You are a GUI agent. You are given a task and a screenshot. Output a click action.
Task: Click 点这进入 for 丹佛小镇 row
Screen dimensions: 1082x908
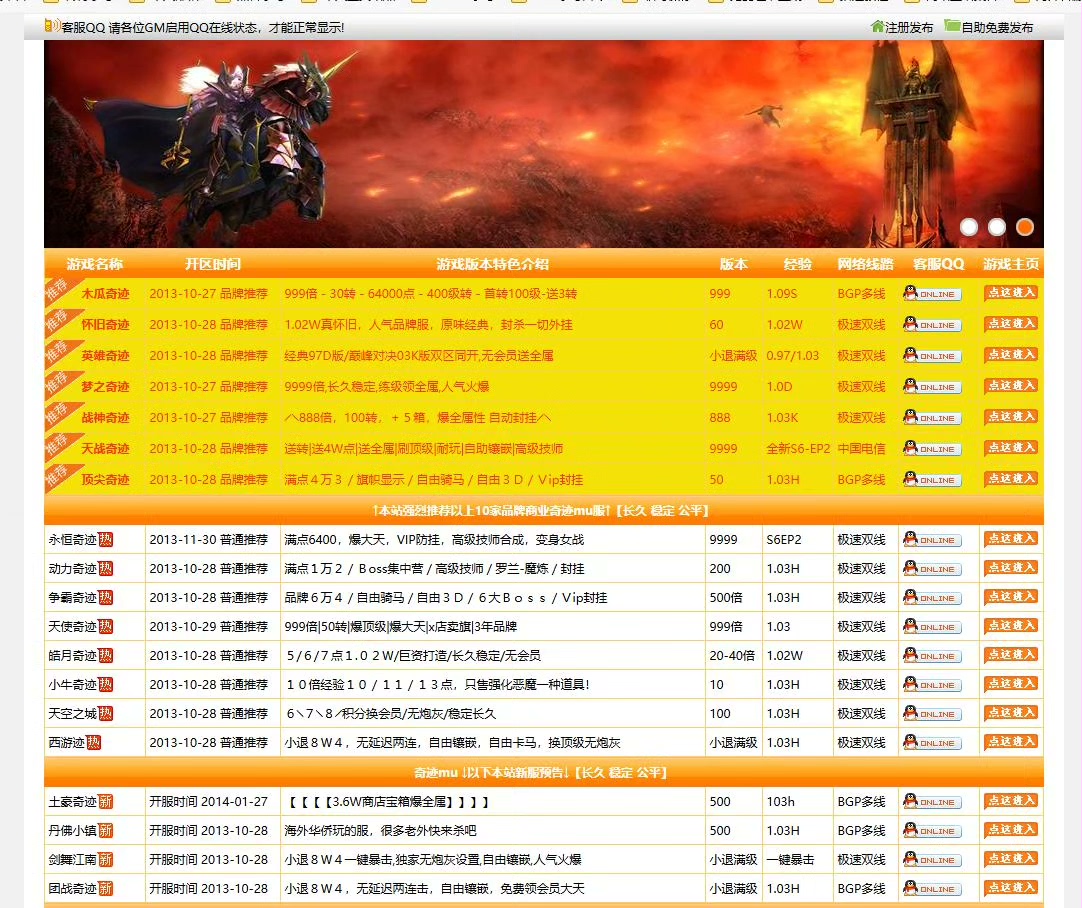(1011, 831)
